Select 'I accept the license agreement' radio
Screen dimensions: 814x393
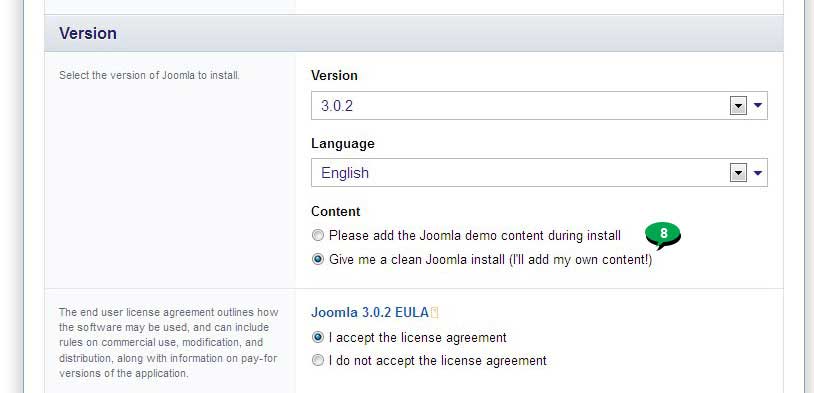318,337
